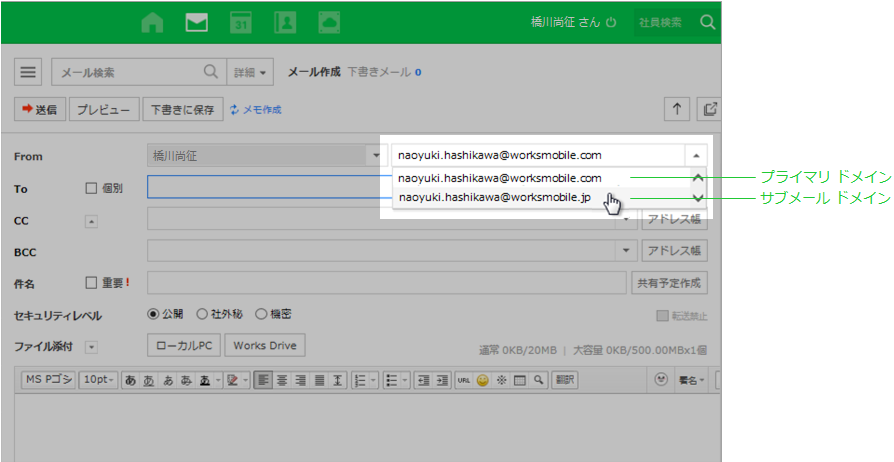Click the 翻訳 translate button
Screen dimensions: 894x462
coord(565,380)
